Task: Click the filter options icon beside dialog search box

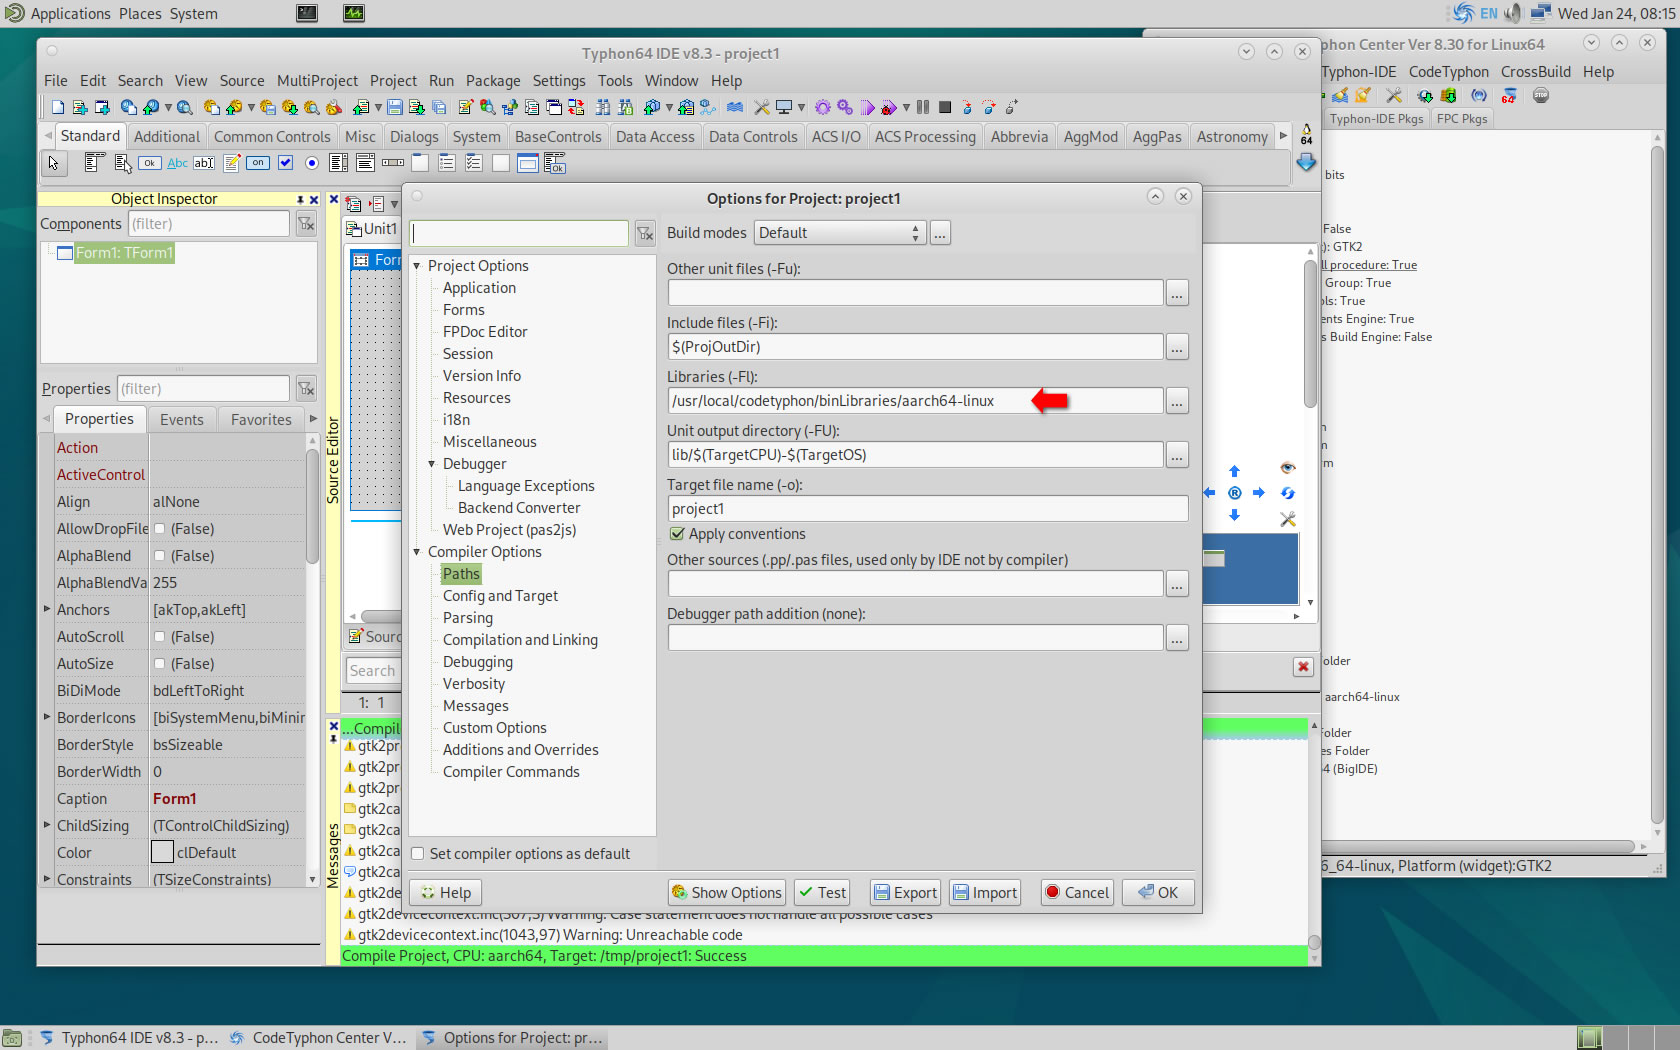Action: [645, 233]
